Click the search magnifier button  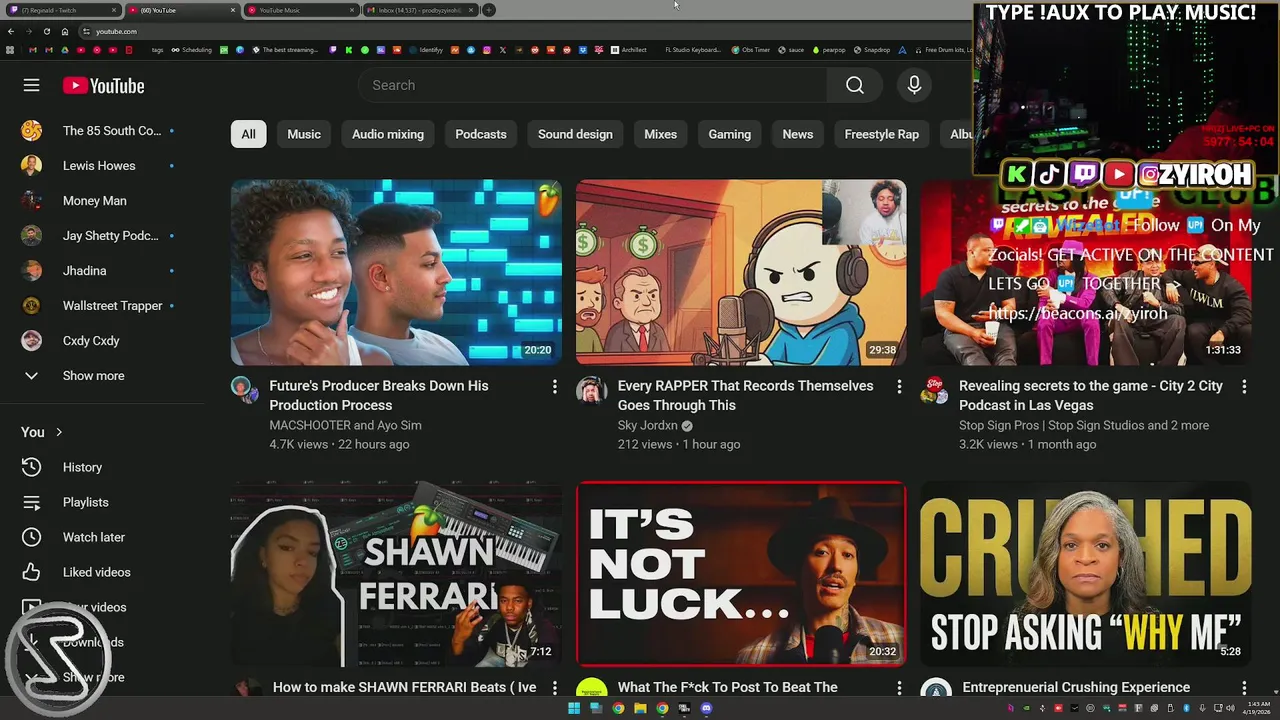tap(854, 85)
